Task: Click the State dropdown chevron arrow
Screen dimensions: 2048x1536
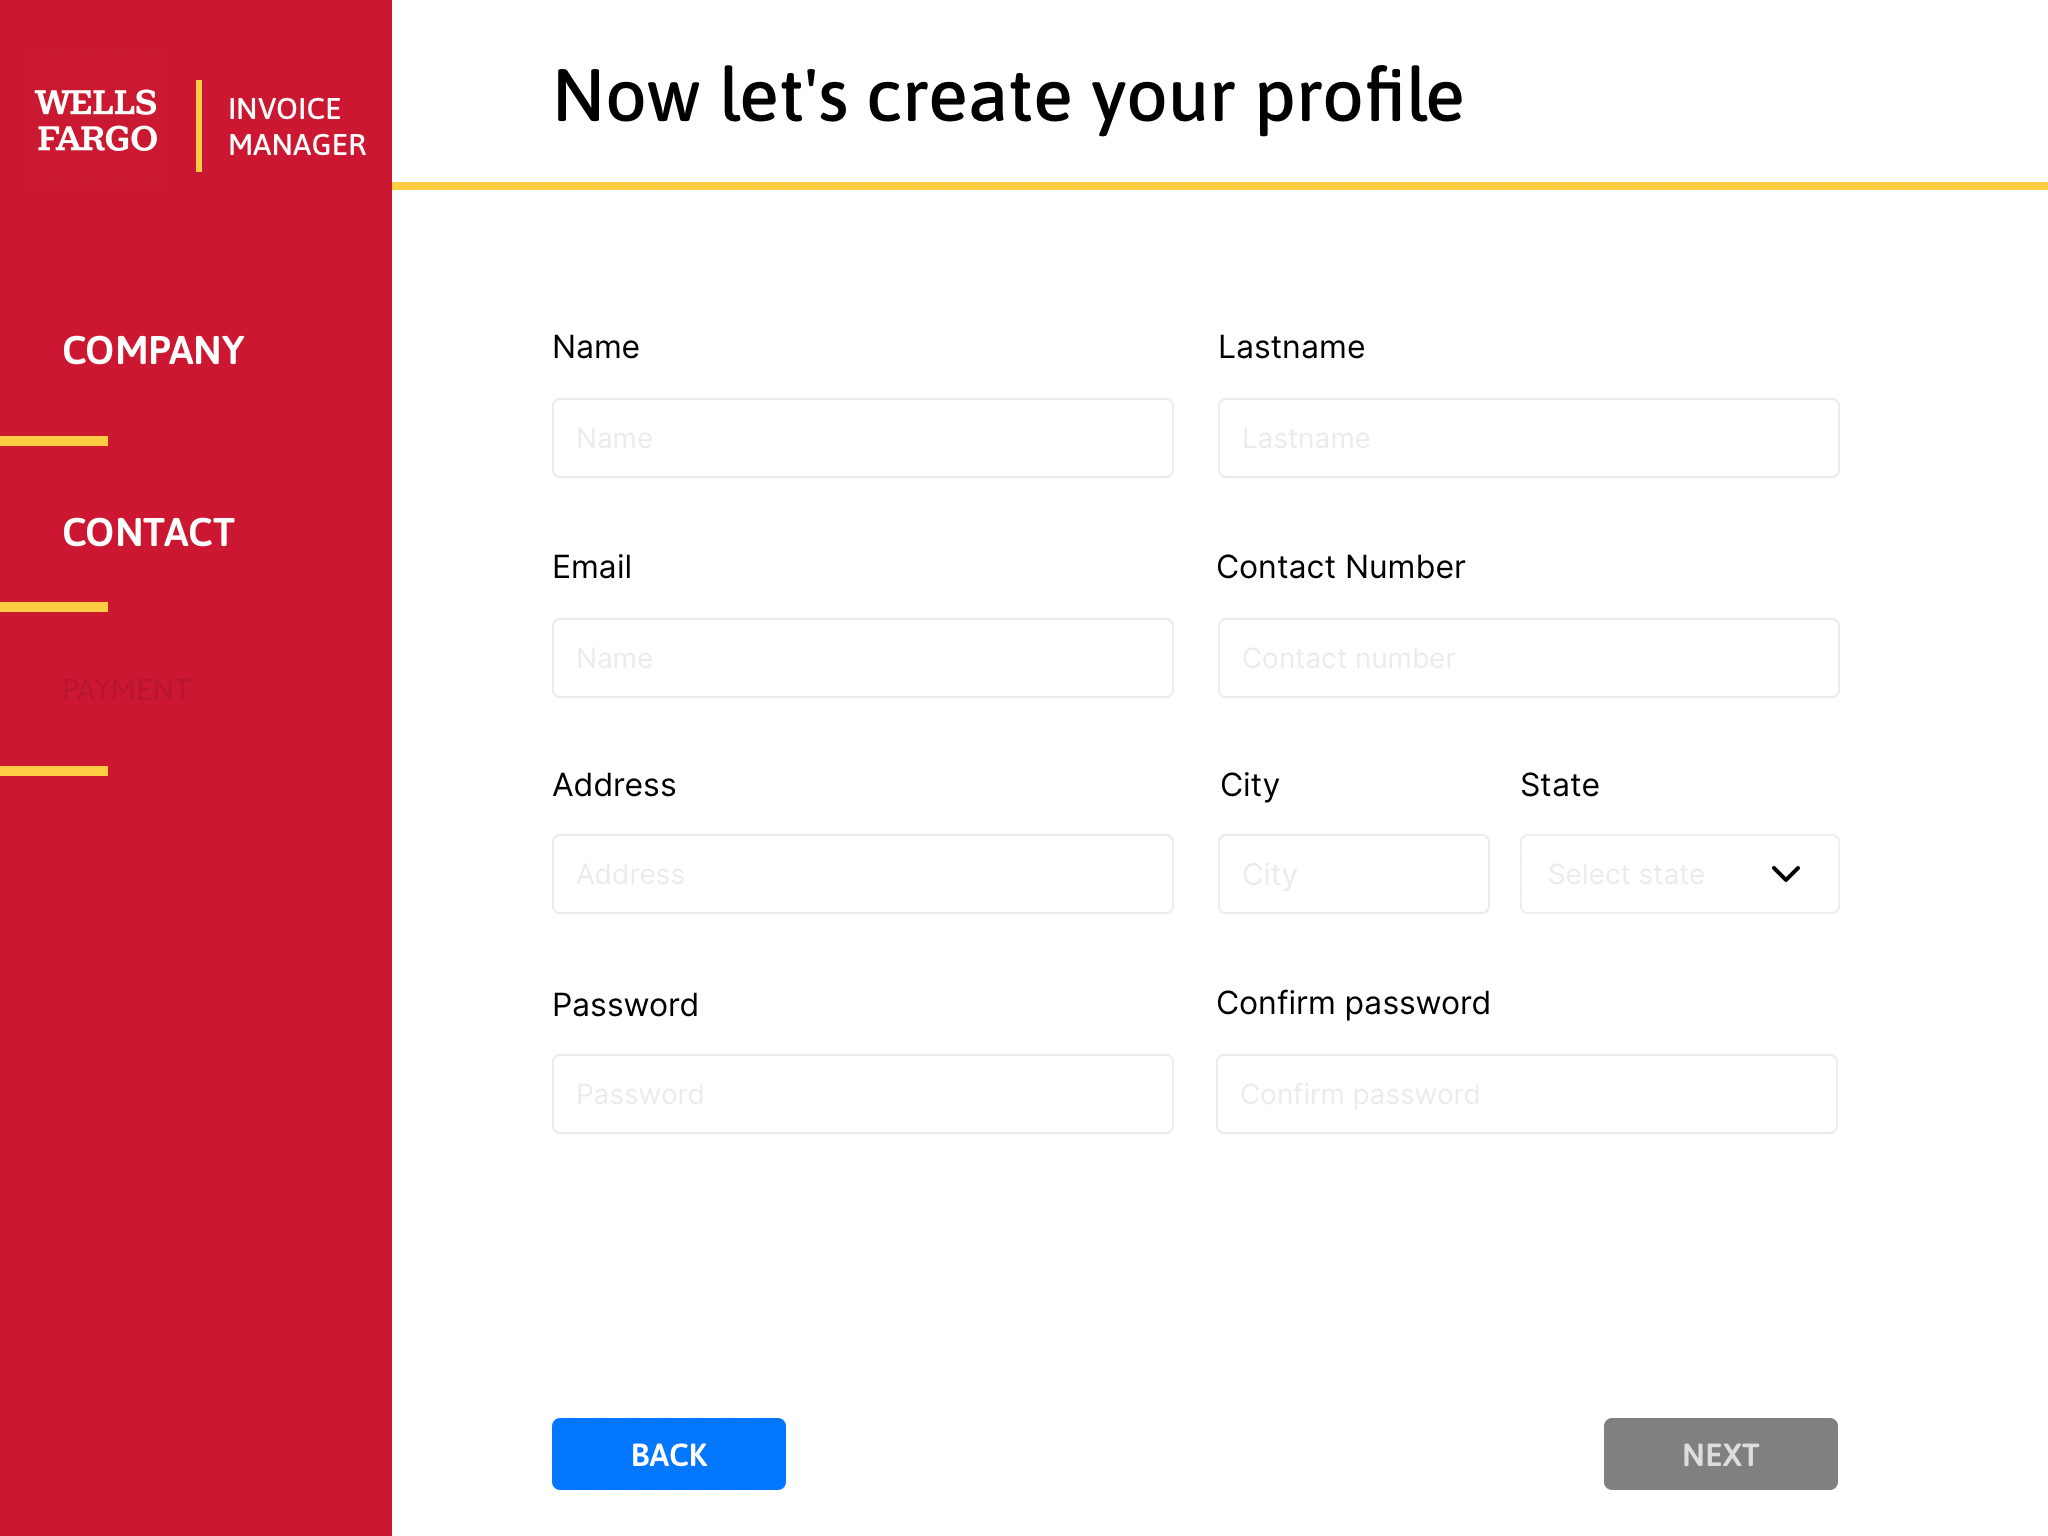Action: click(1787, 874)
